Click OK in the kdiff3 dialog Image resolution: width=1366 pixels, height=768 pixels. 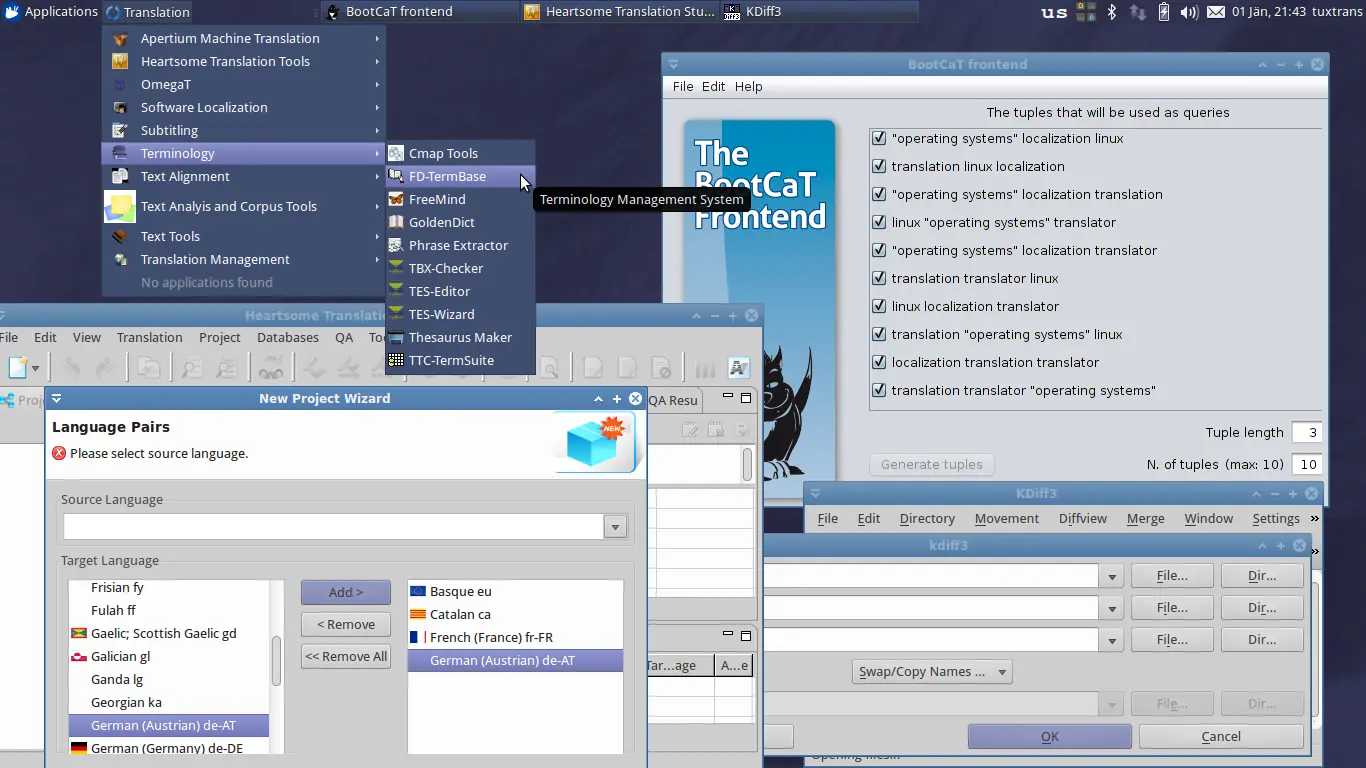pos(1050,736)
